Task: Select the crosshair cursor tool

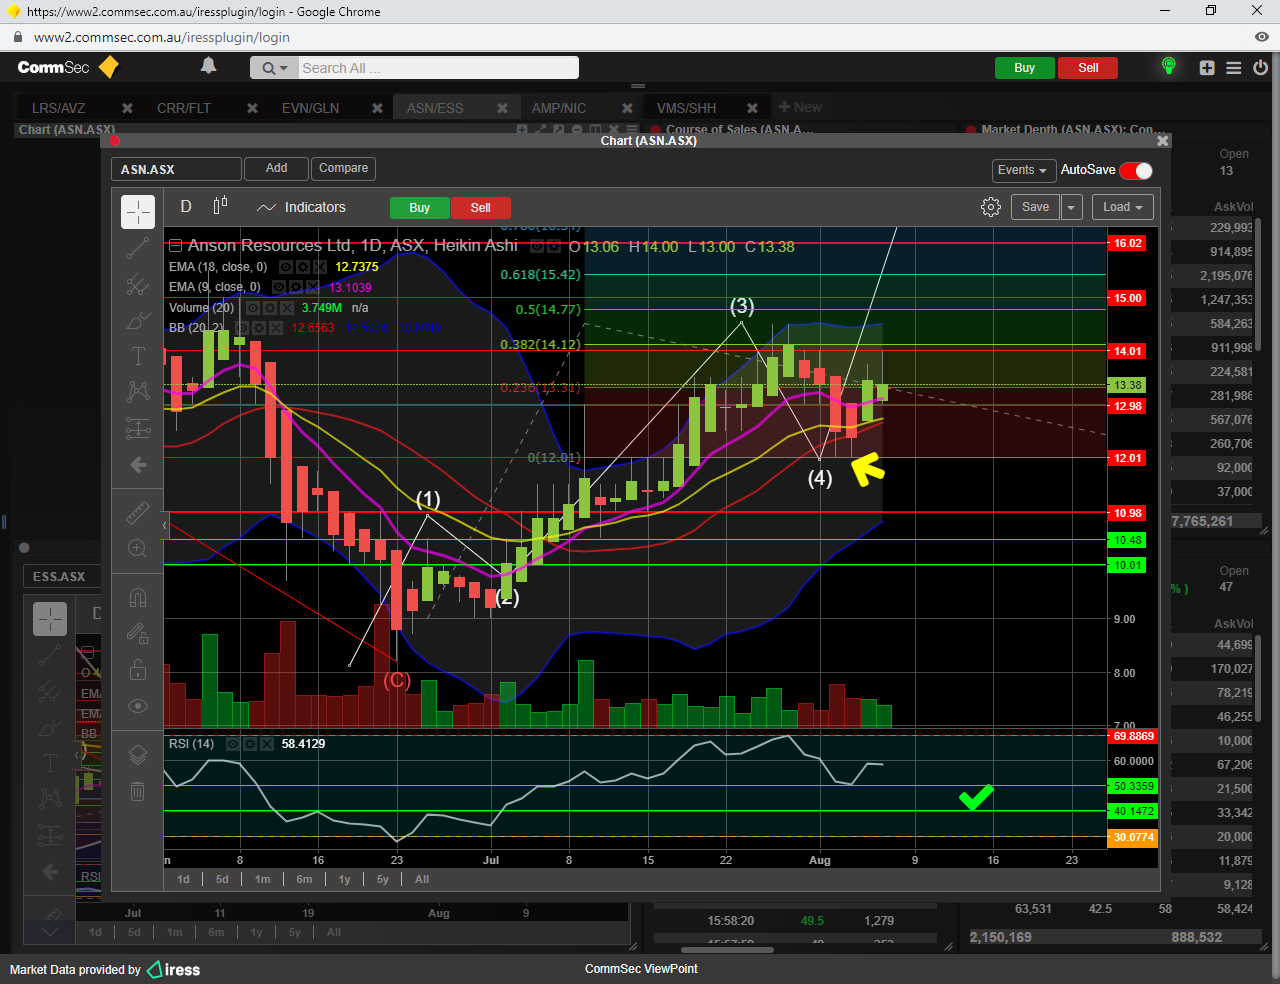Action: click(138, 212)
